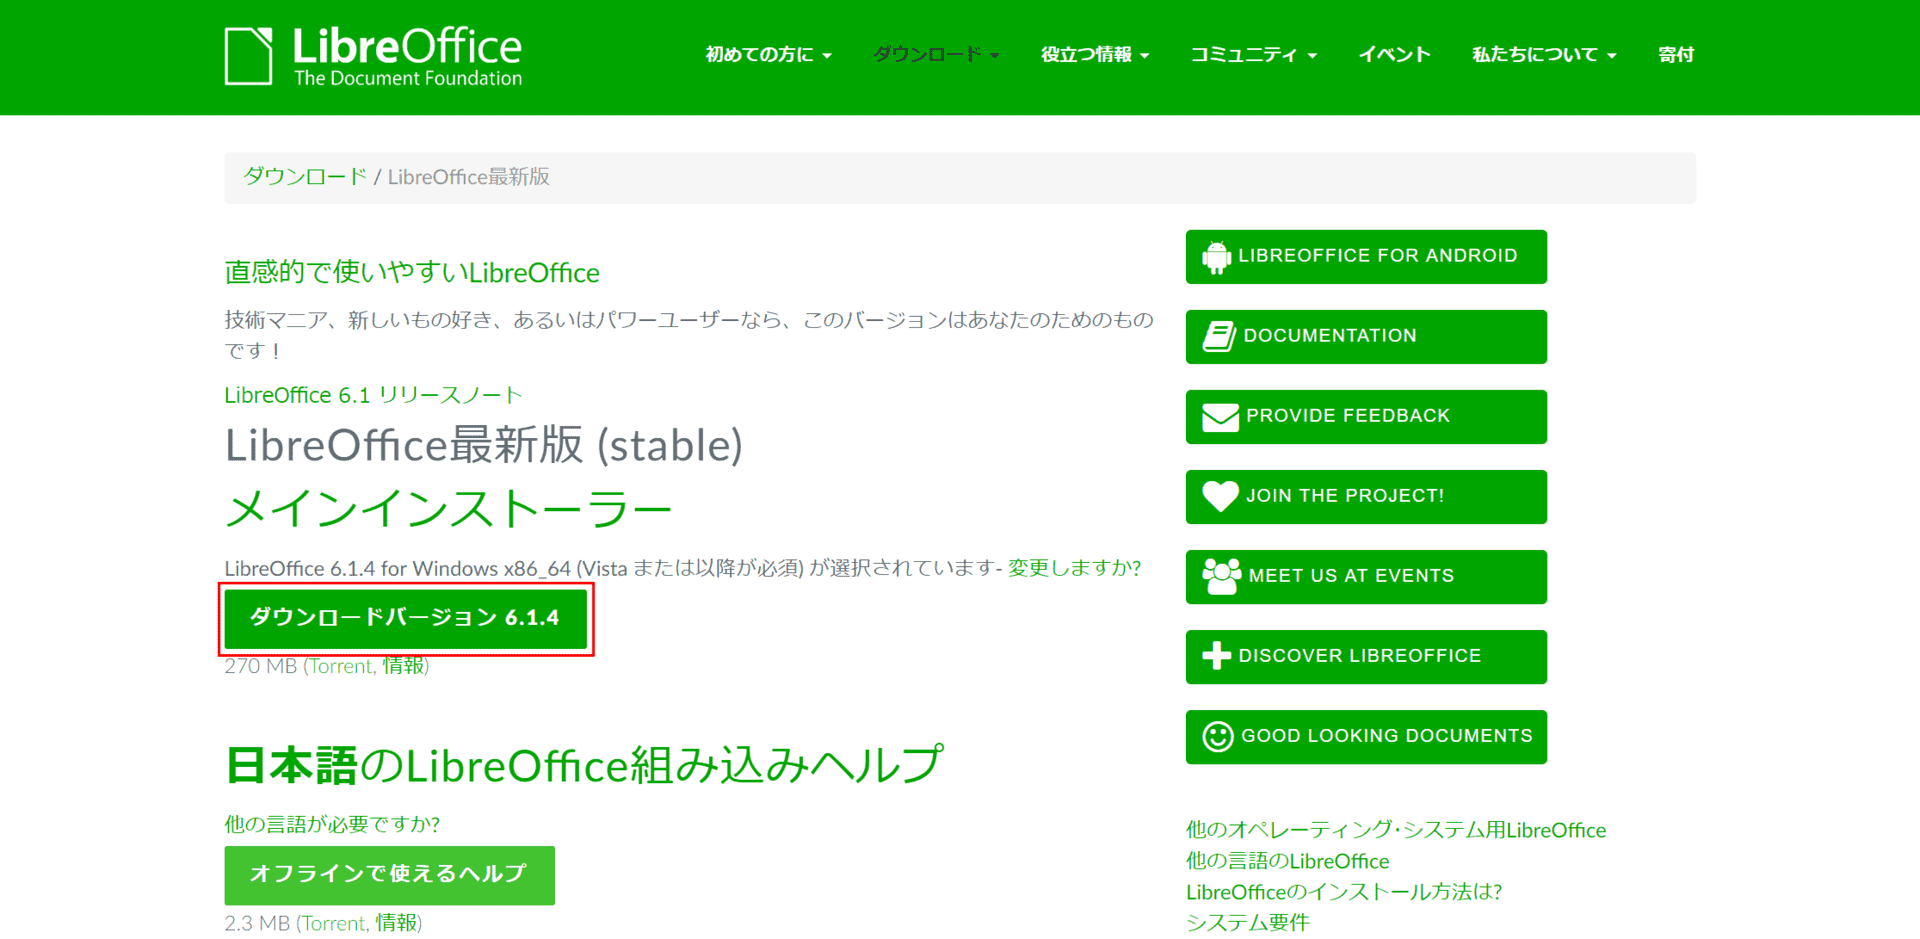Click the smiley icon on Good Looking Documents

(x=1217, y=737)
